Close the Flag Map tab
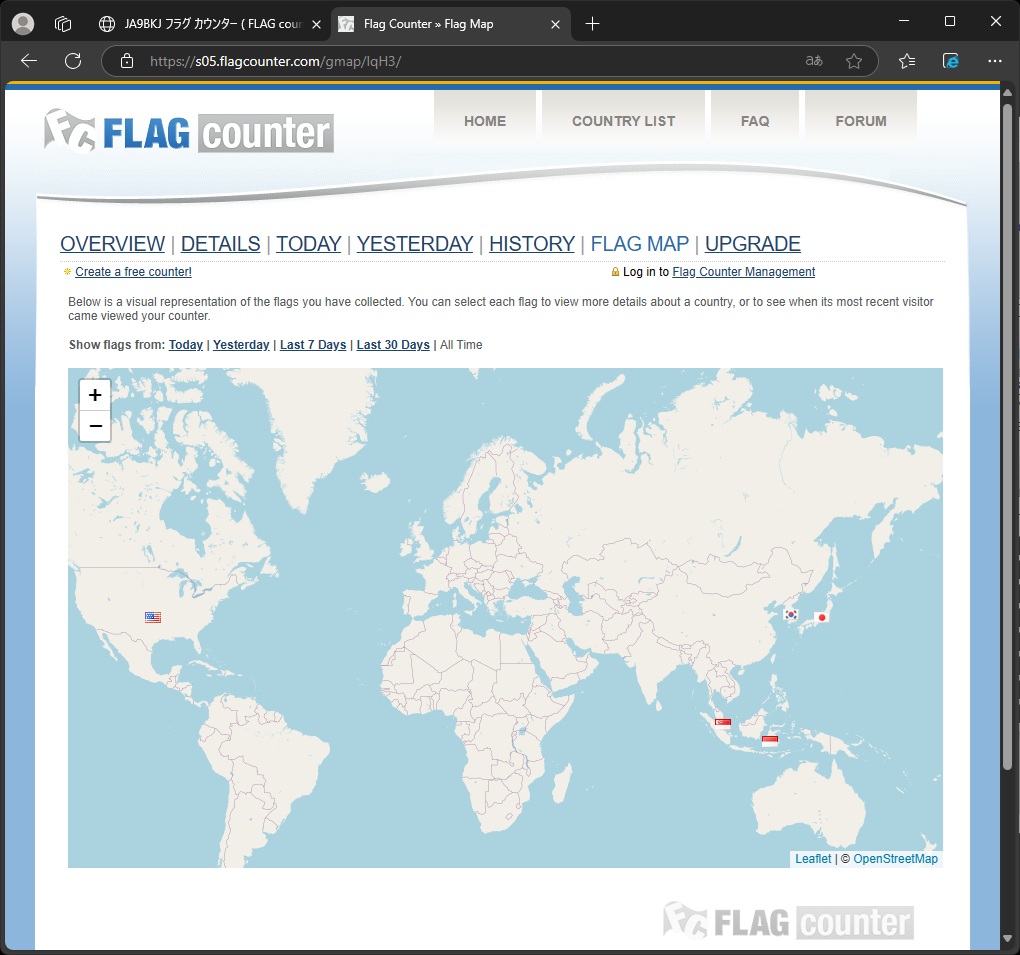This screenshot has height=955, width=1020. [x=556, y=24]
